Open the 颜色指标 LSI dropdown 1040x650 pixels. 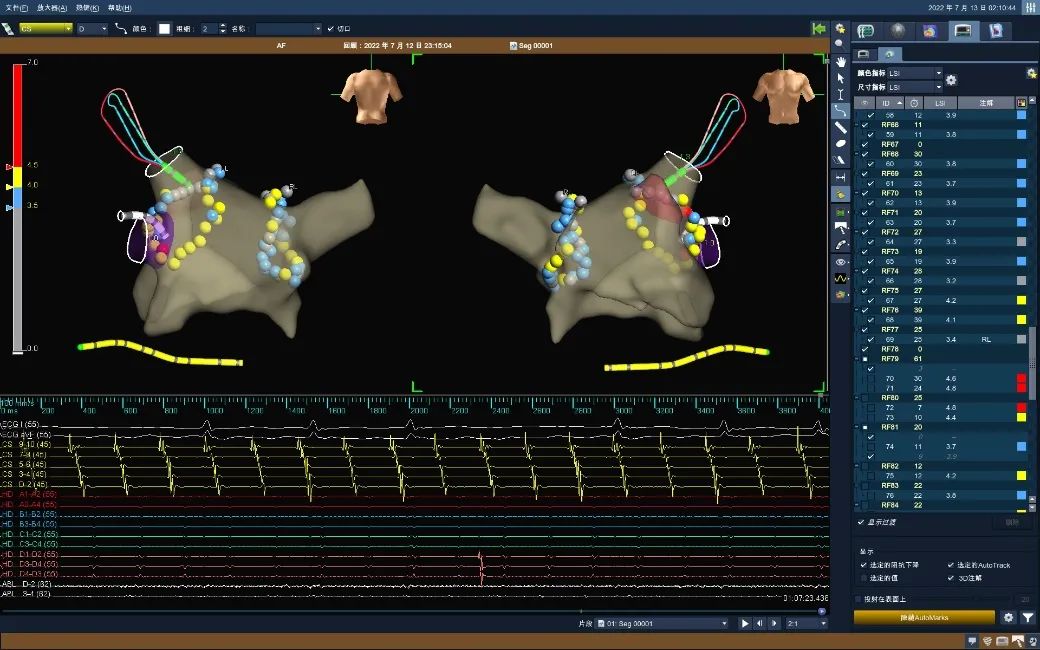(915, 72)
